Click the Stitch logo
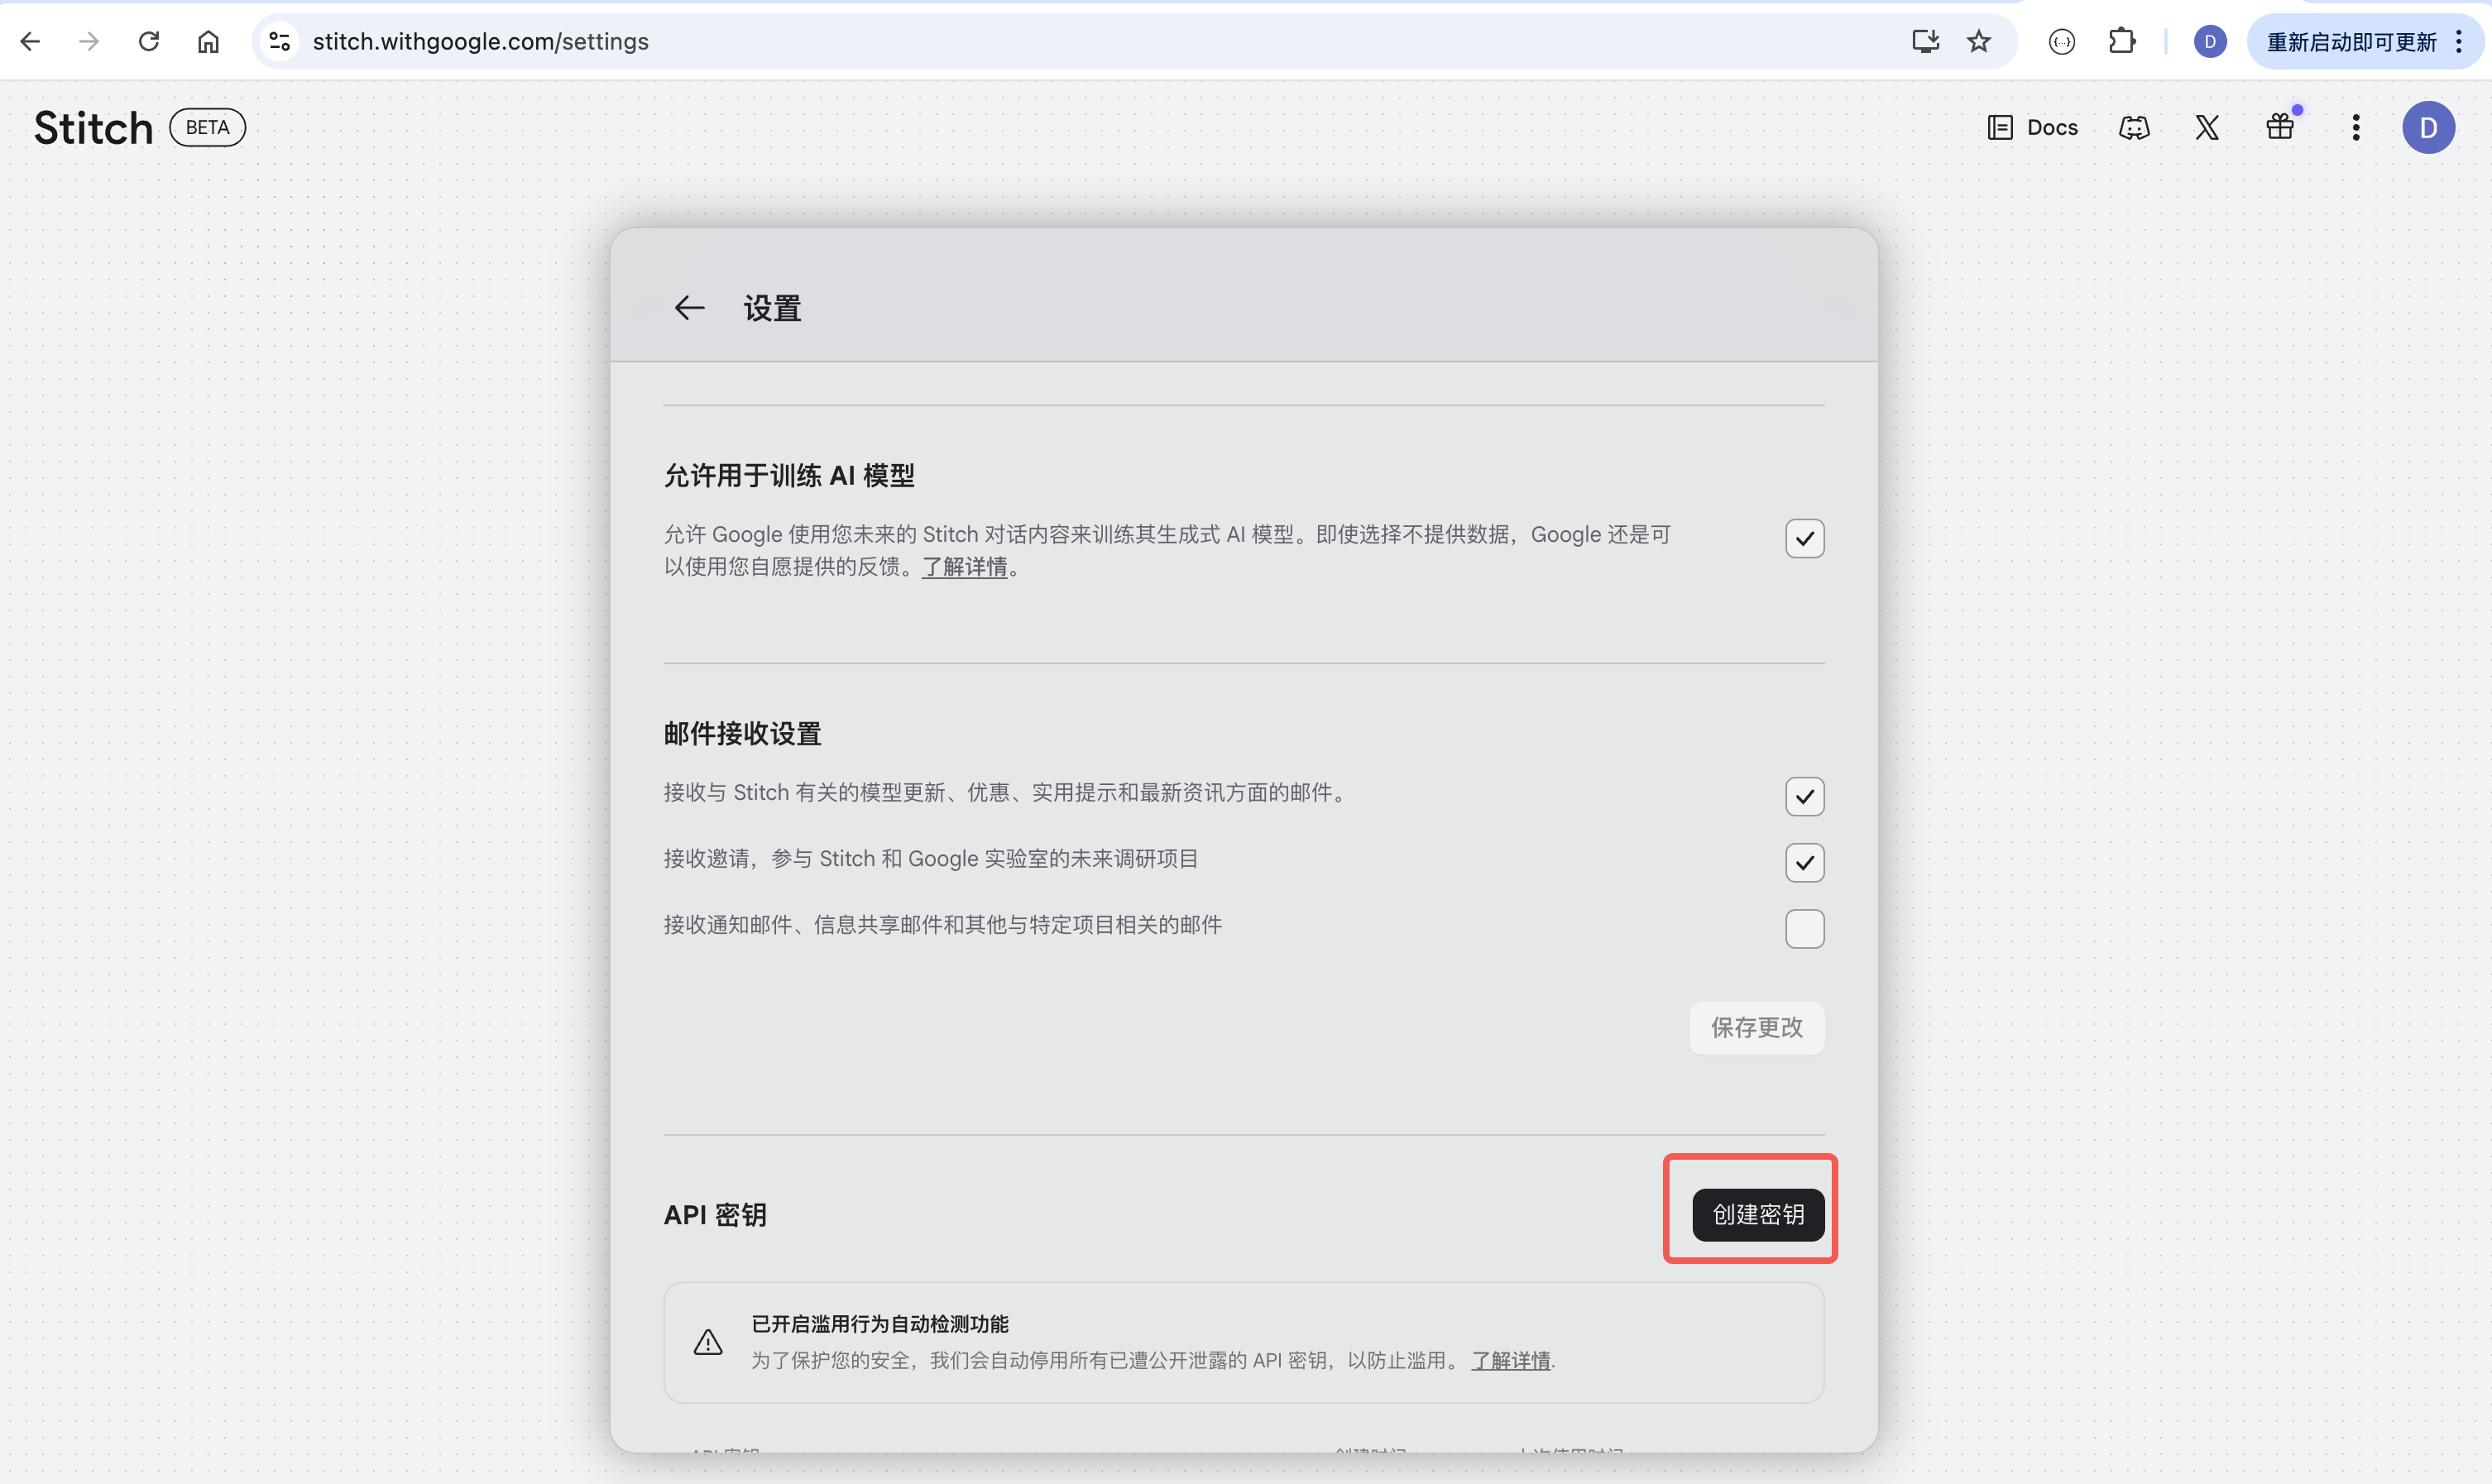This screenshot has width=2492, height=1484. [x=93, y=128]
